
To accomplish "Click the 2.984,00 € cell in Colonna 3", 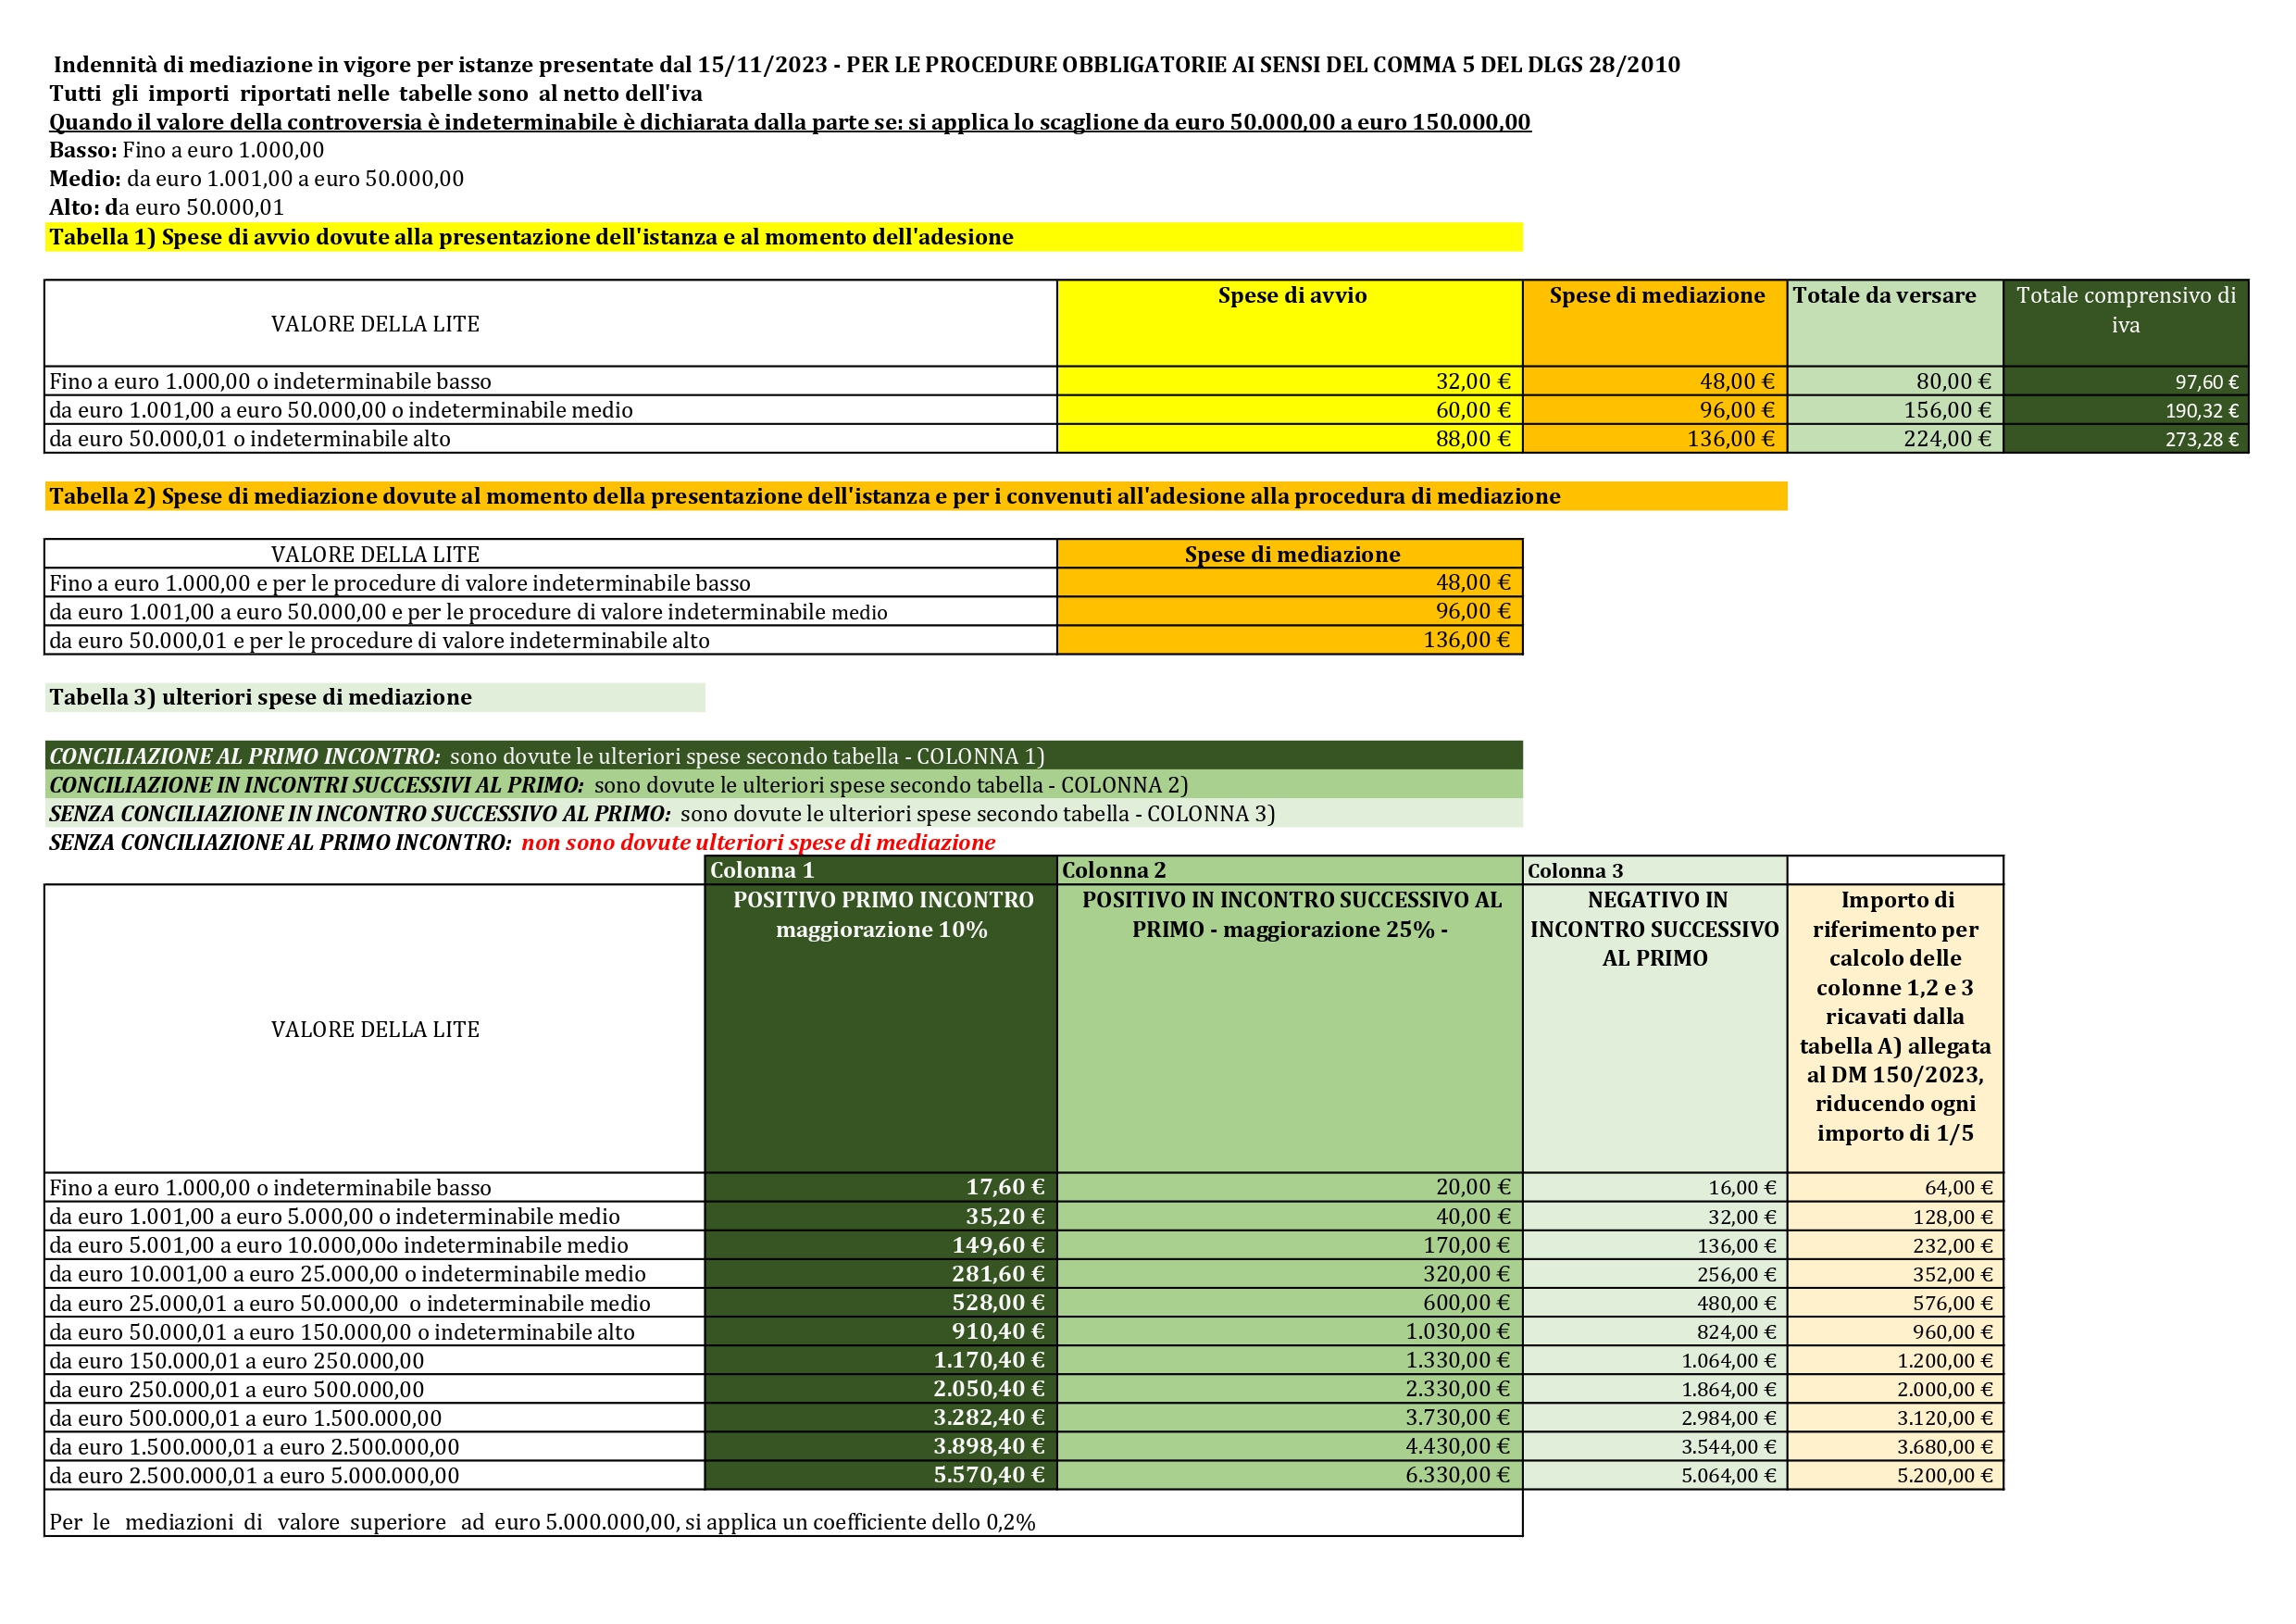I will (1655, 1418).
